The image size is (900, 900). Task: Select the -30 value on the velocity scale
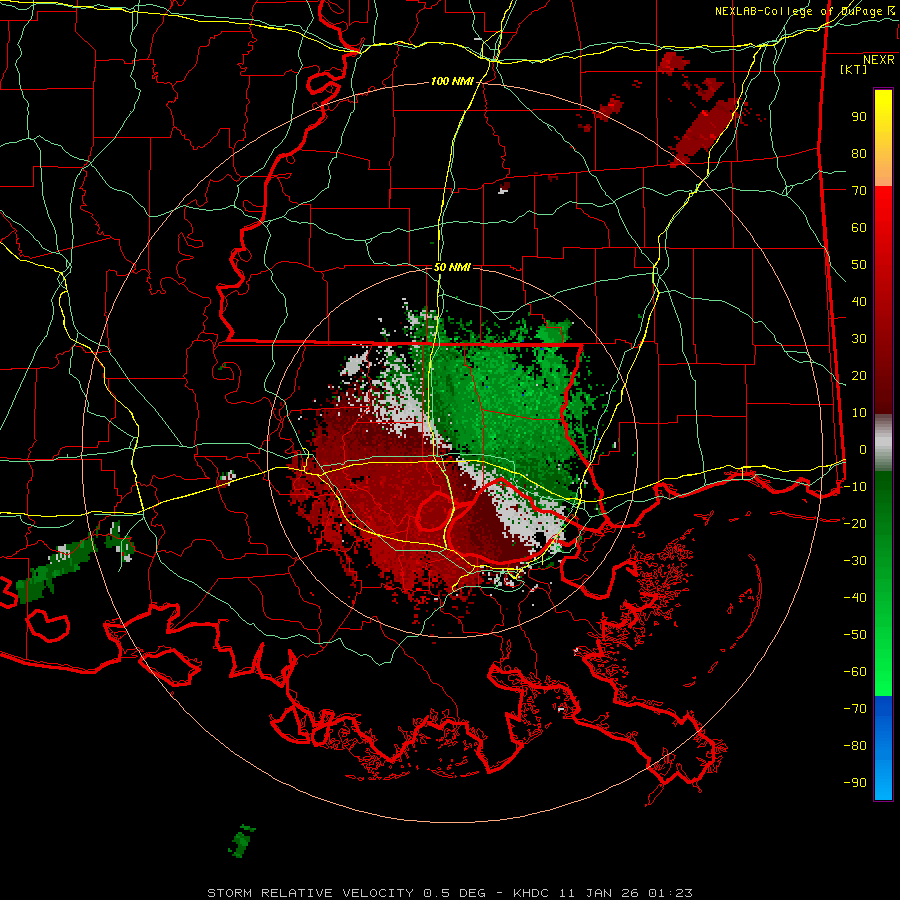point(855,561)
